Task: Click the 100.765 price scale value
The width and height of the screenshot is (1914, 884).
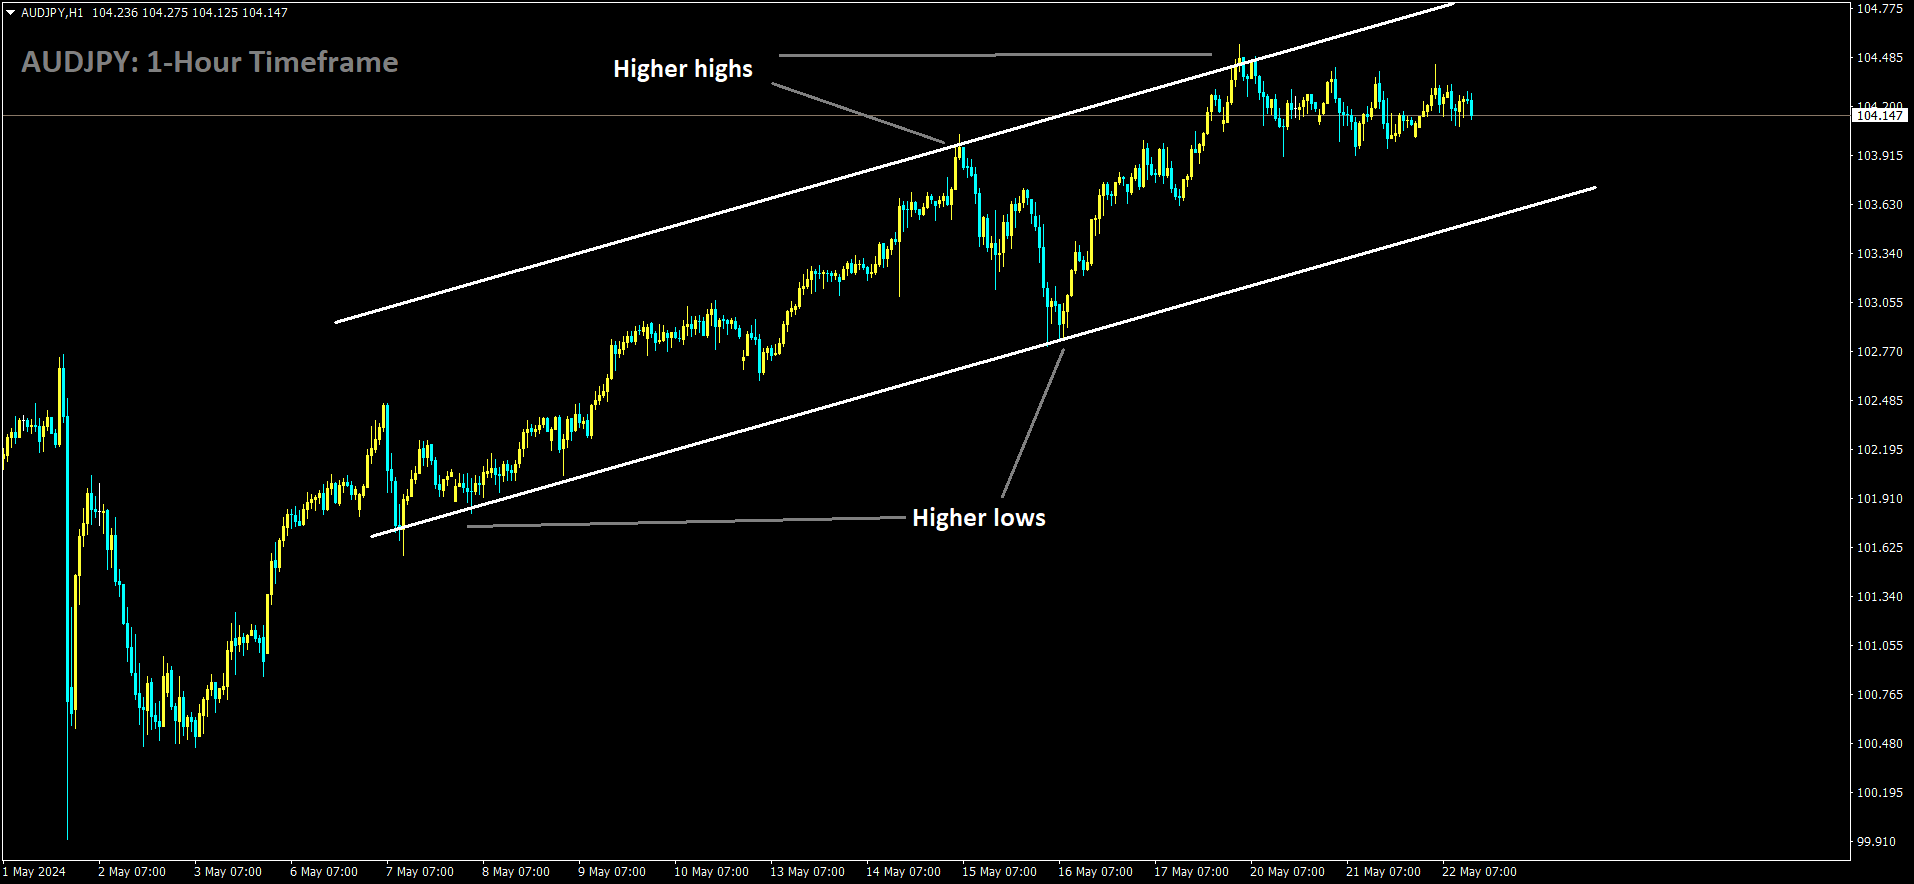Action: pyautogui.click(x=1880, y=695)
